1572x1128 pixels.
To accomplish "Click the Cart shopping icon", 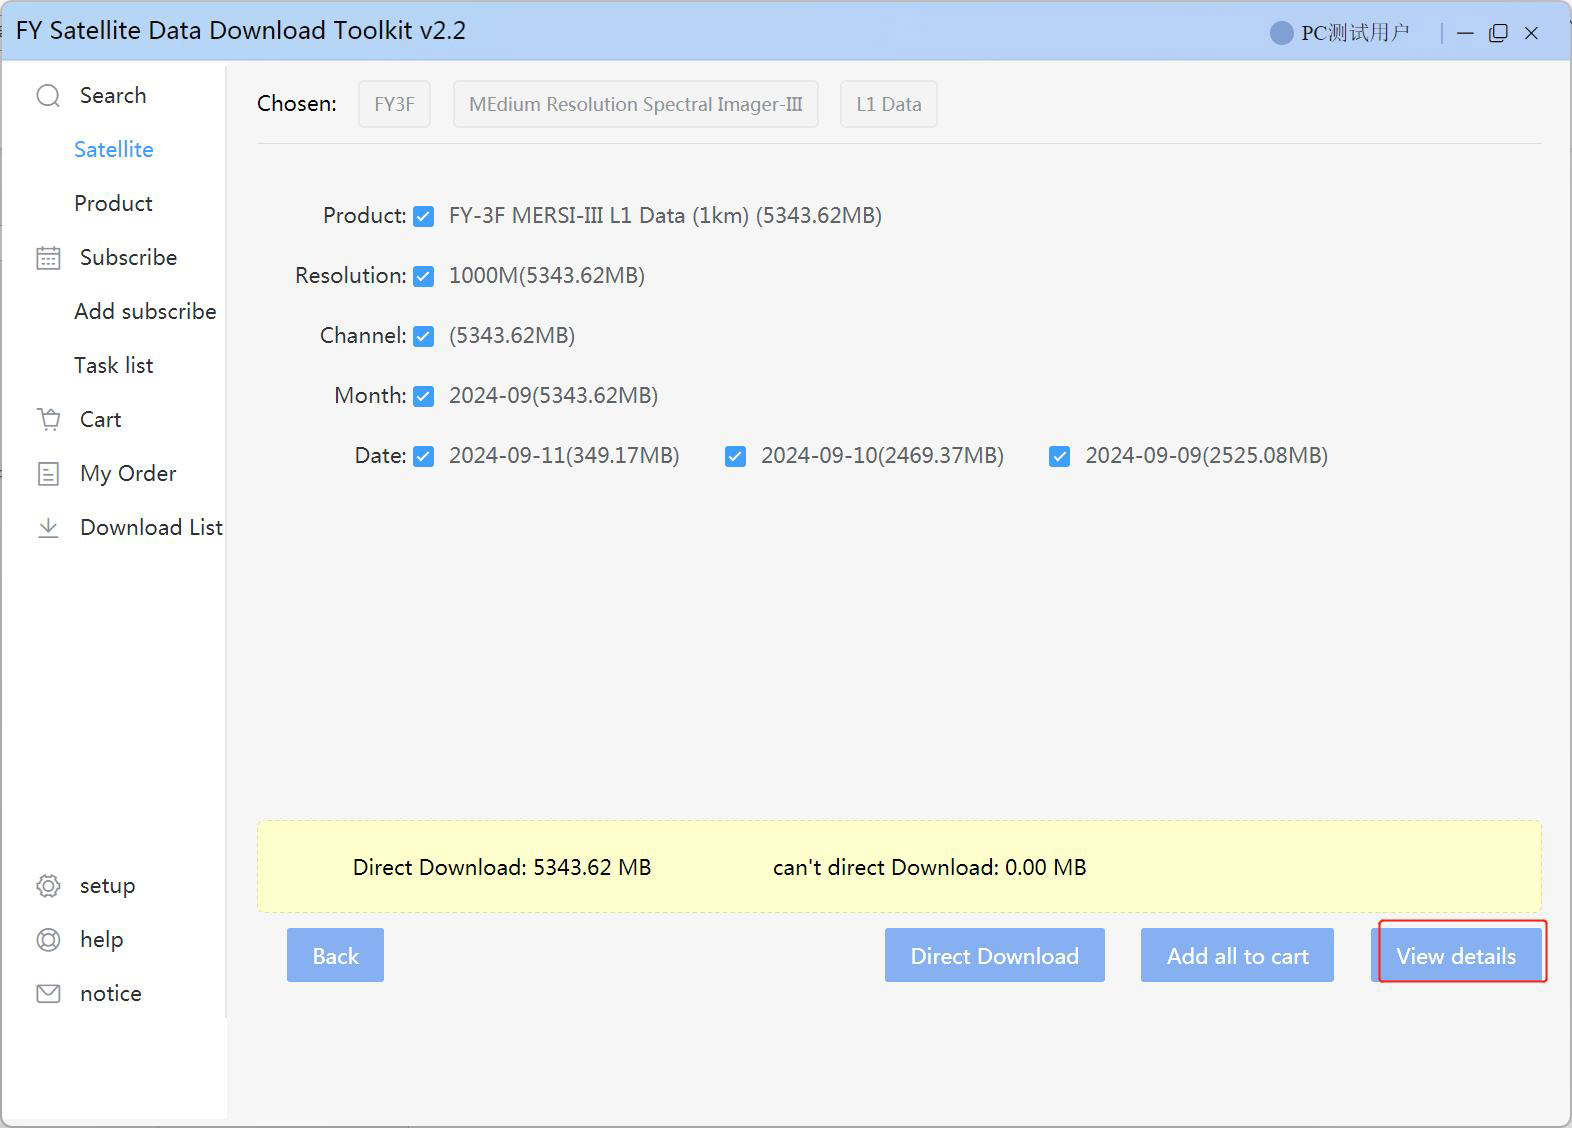I will click(48, 419).
